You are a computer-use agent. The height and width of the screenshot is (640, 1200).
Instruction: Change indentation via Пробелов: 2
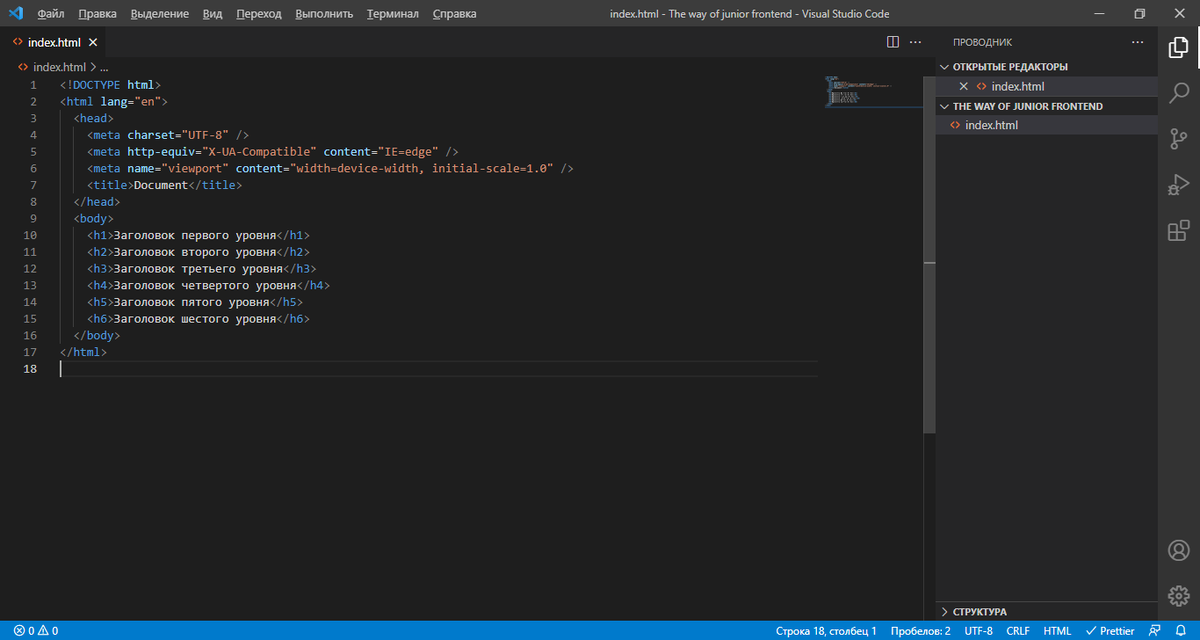click(920, 631)
